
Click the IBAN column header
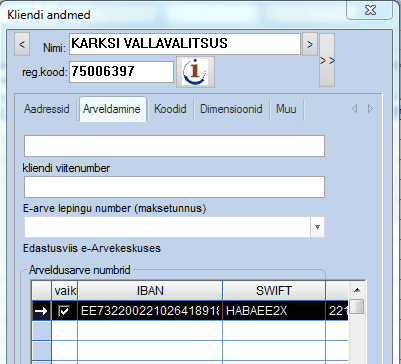[x=150, y=291]
